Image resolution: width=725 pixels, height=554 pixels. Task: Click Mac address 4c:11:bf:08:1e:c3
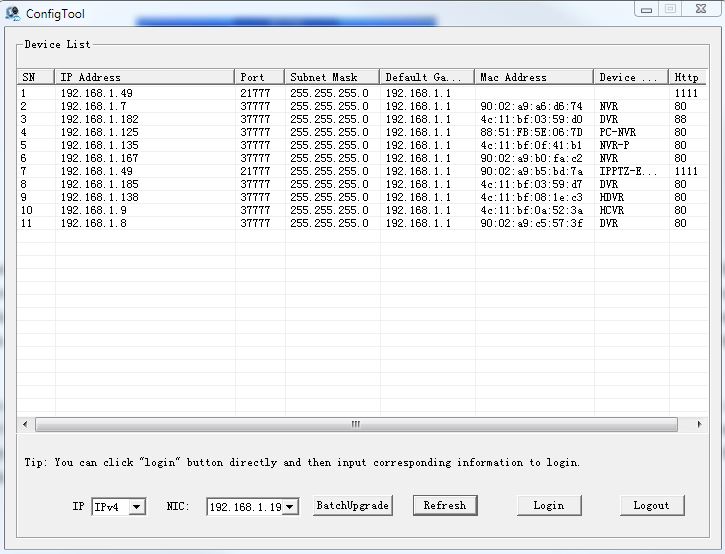click(531, 197)
